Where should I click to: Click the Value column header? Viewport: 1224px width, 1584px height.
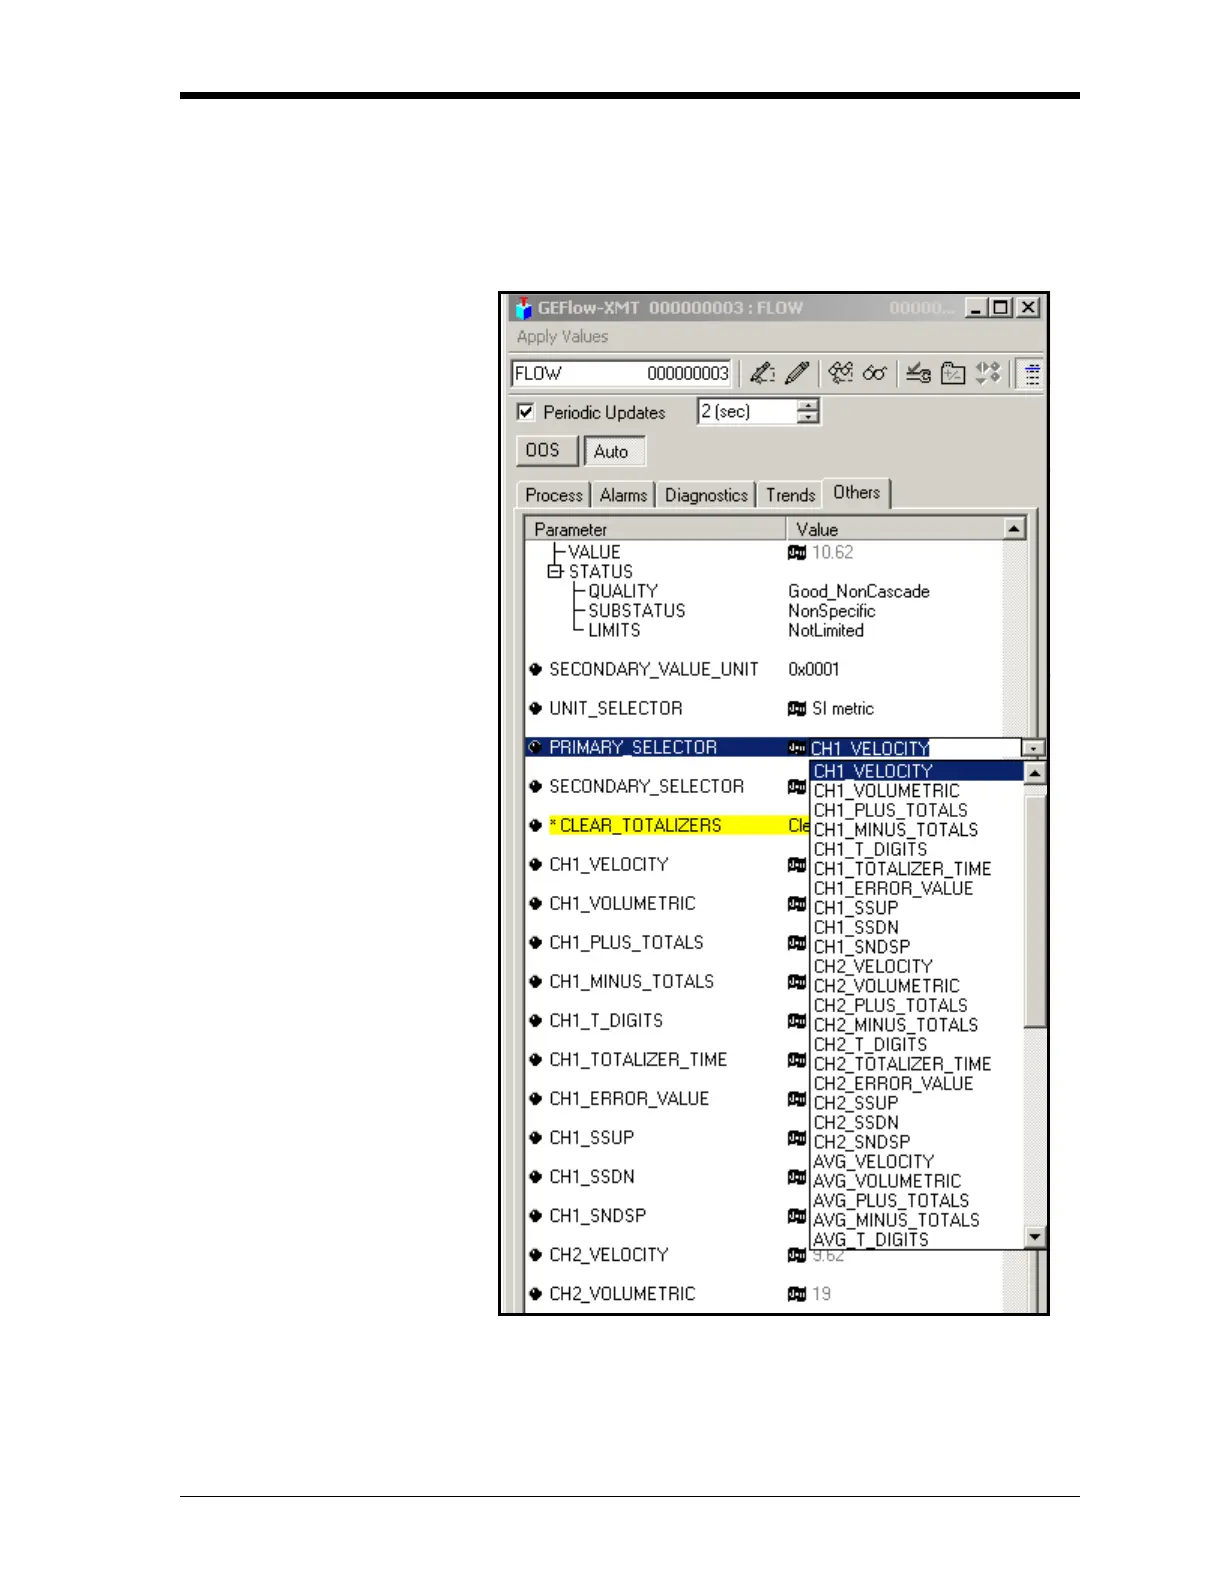(894, 529)
